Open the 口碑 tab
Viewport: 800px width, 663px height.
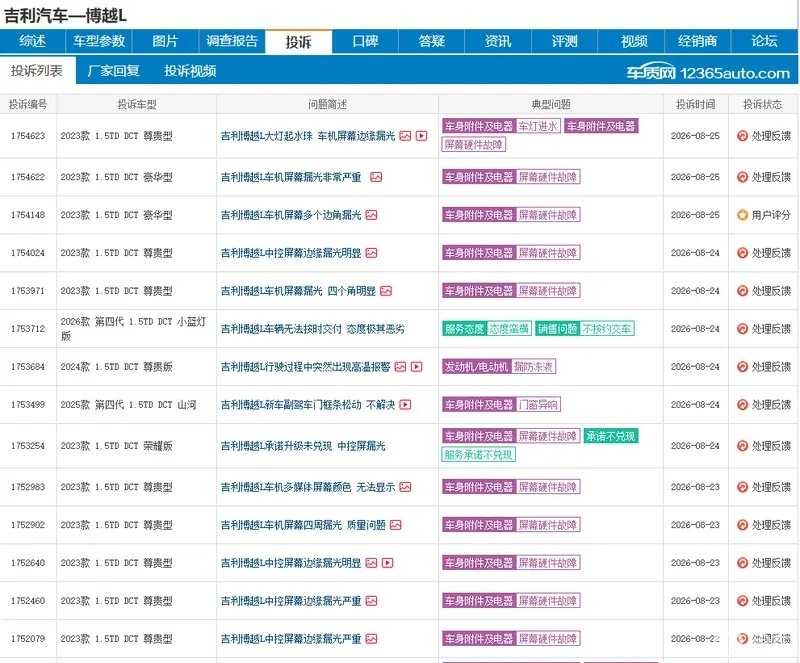[365, 41]
